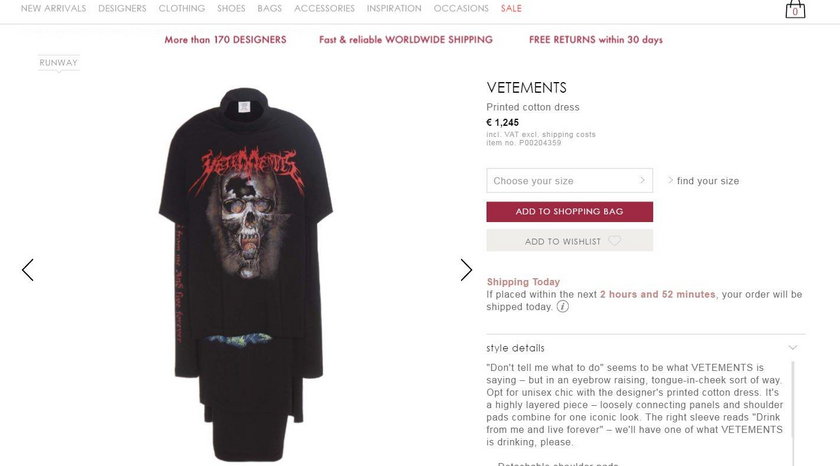This screenshot has height=466, width=840.
Task: Click the Free Returns within 30 days banner
Action: [x=596, y=40]
